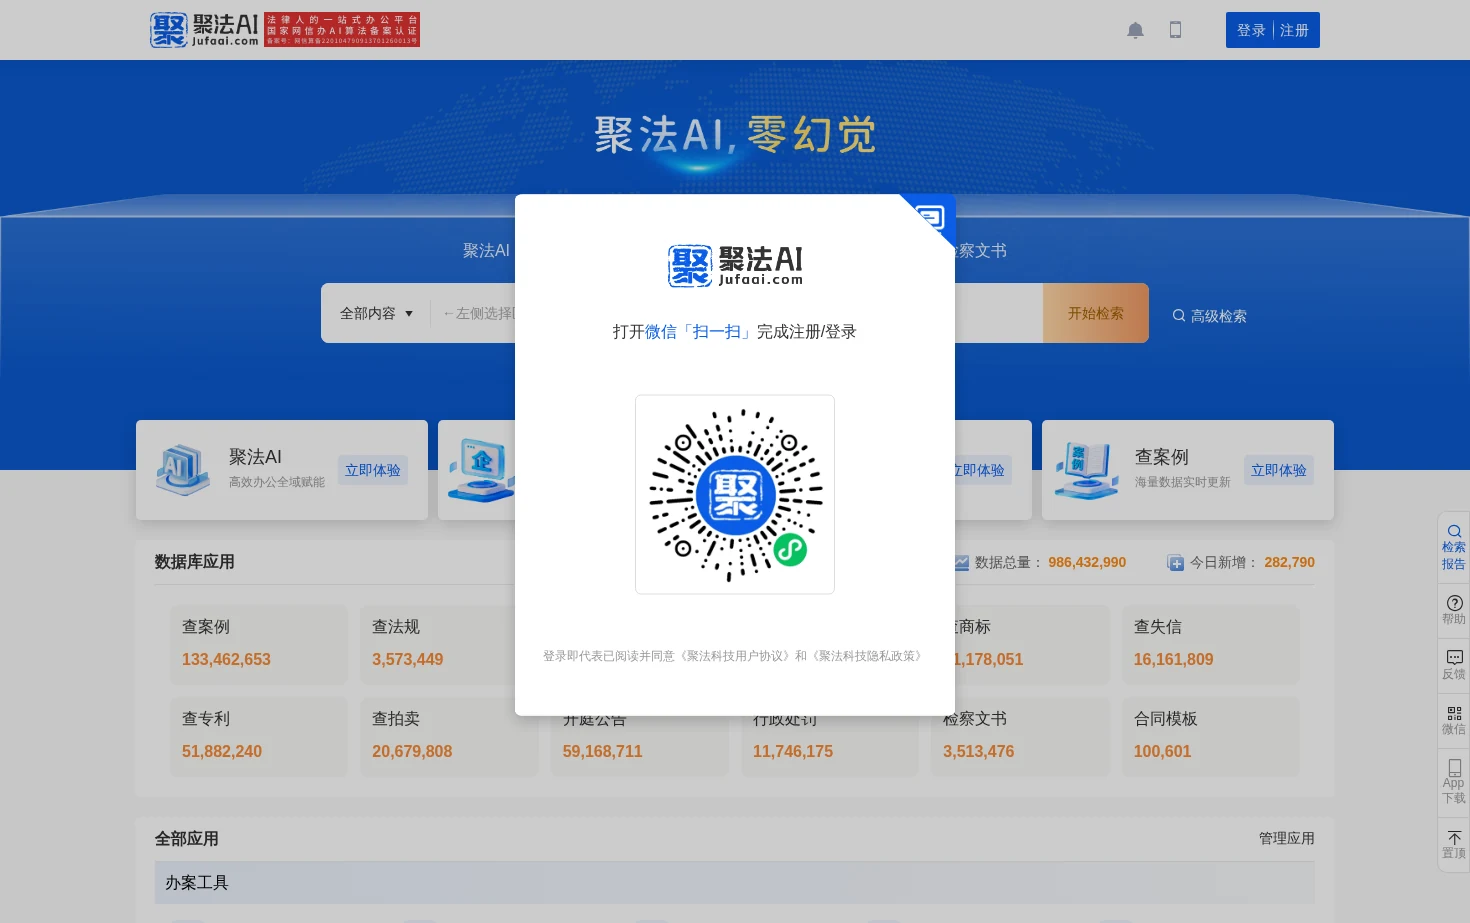Click the 置顶 back-to-top icon
This screenshot has width=1470, height=923.
(1454, 844)
